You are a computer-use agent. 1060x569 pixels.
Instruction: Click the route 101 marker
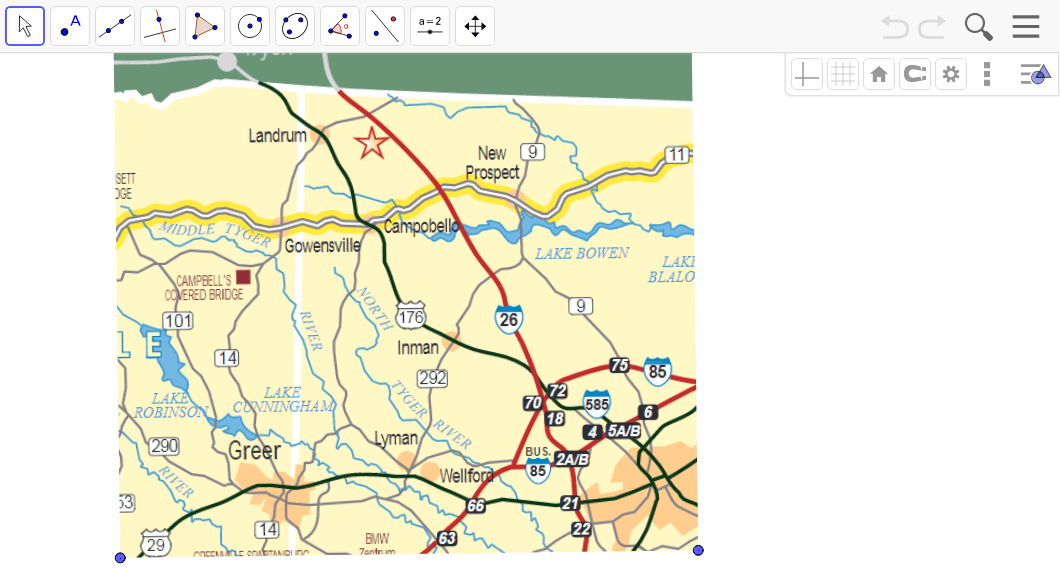[178, 321]
